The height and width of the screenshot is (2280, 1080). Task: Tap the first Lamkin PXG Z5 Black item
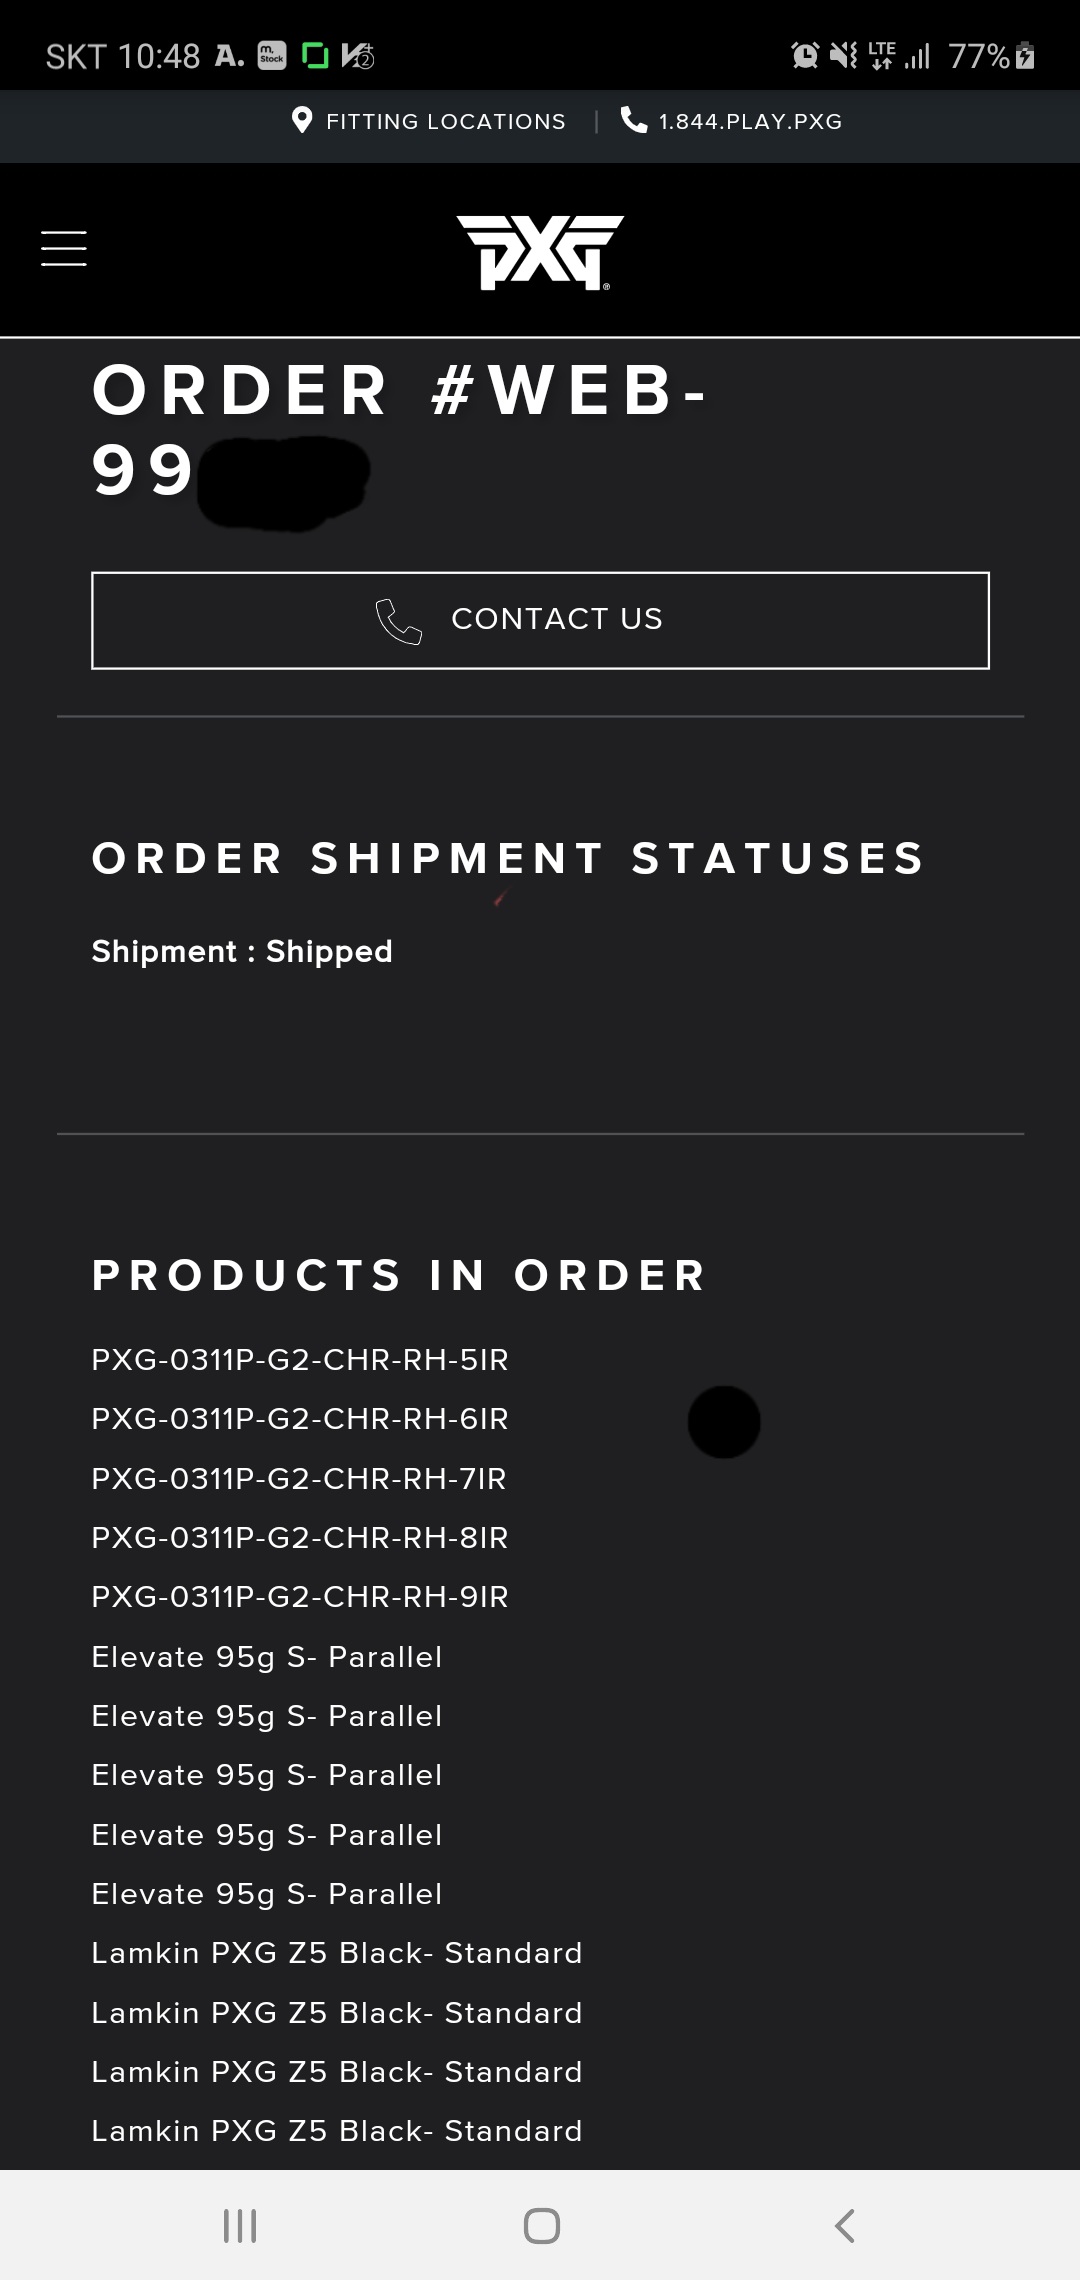(x=337, y=1953)
